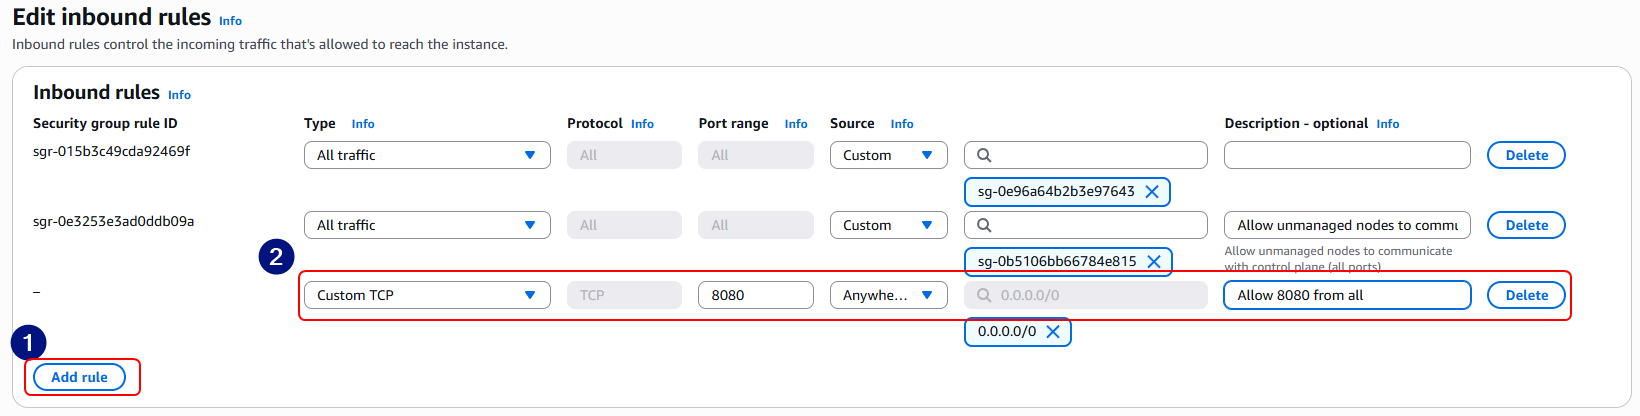Screen dimensions: 1640x416
Task: Delete the Custom TCP 8080 rule
Action: pyautogui.click(x=1526, y=295)
